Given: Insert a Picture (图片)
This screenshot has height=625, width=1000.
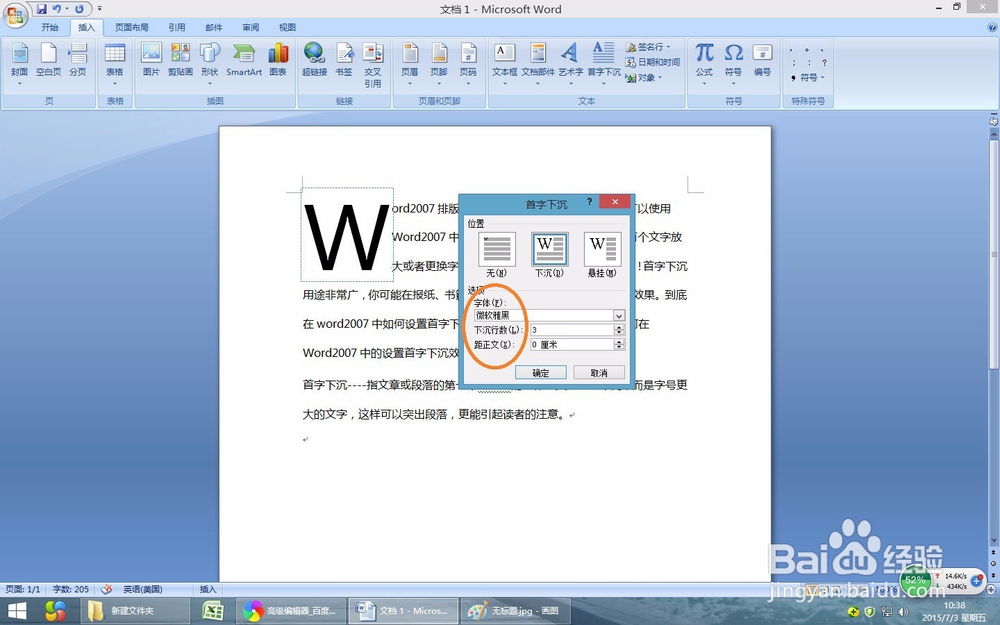Looking at the screenshot, I should point(151,61).
